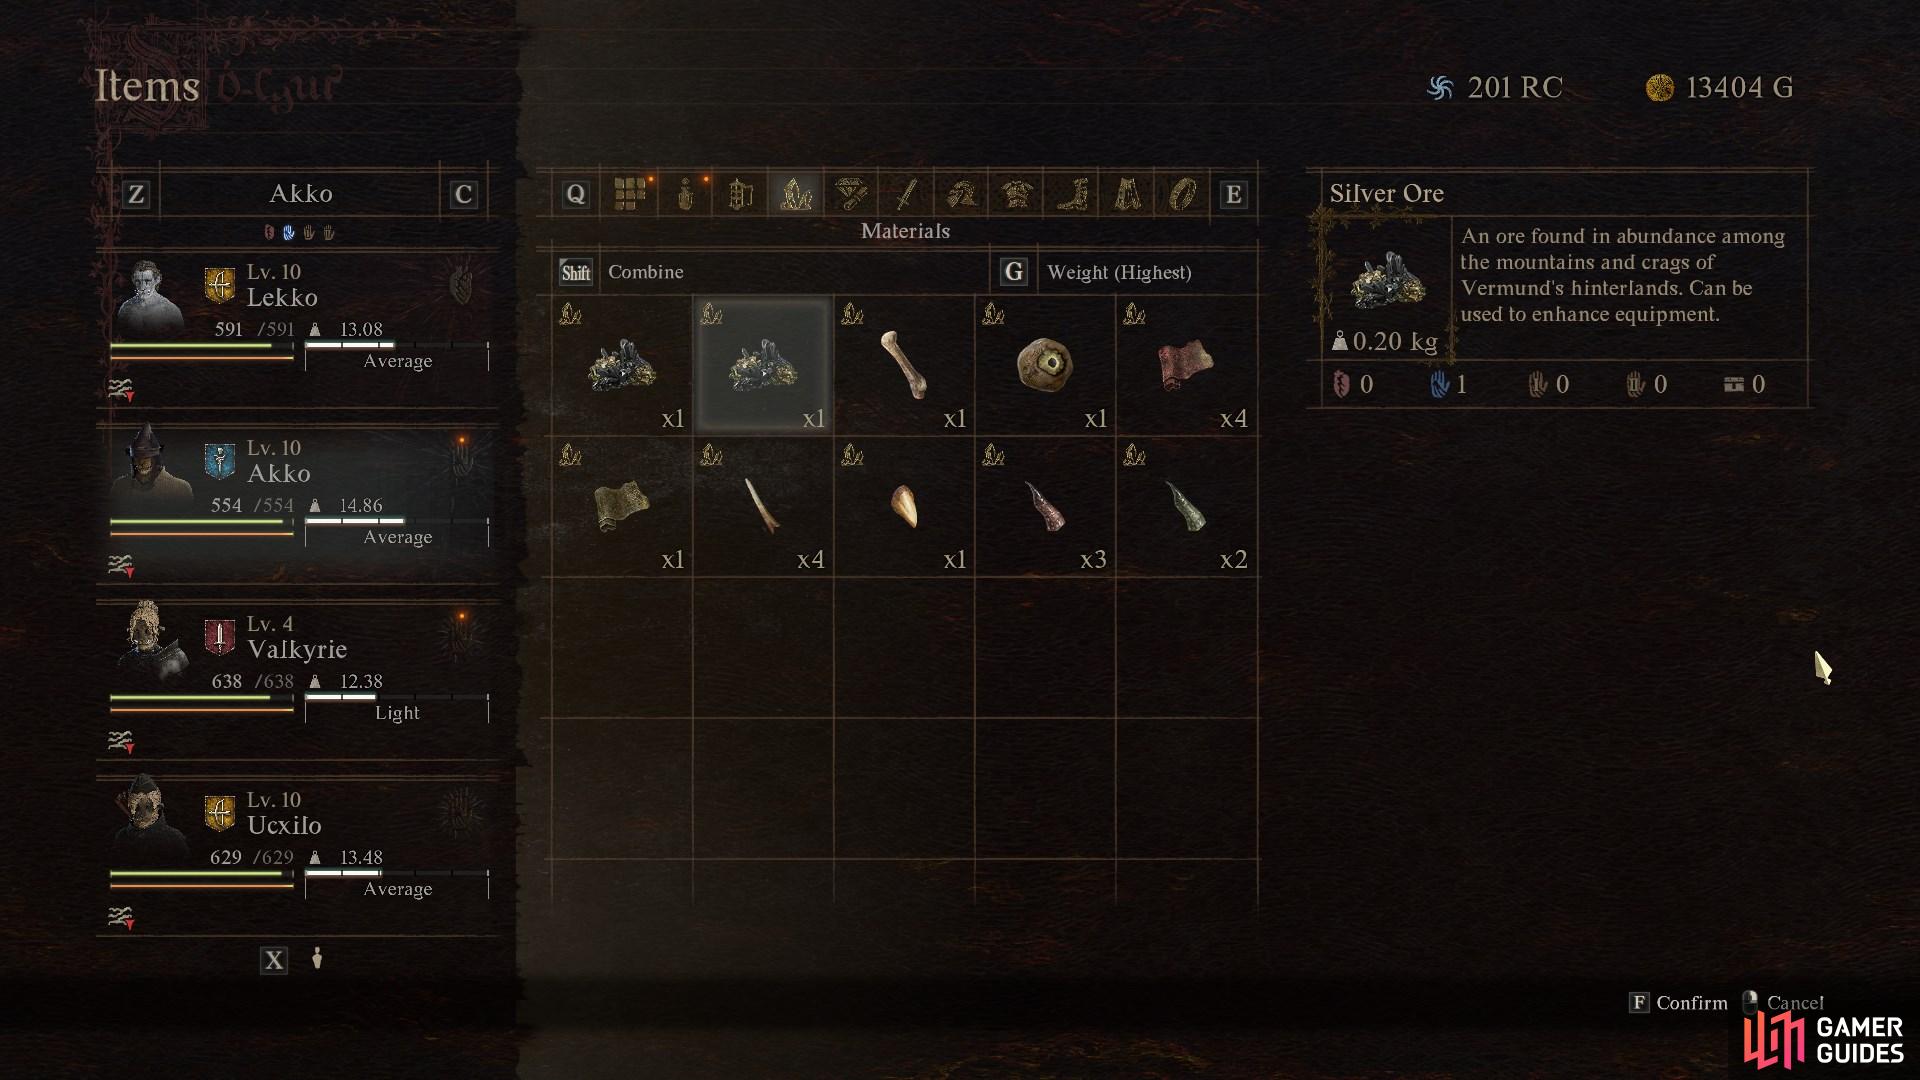Click the Materials crystal category tab
Viewport: 1920px width, 1080px height.
click(x=796, y=194)
